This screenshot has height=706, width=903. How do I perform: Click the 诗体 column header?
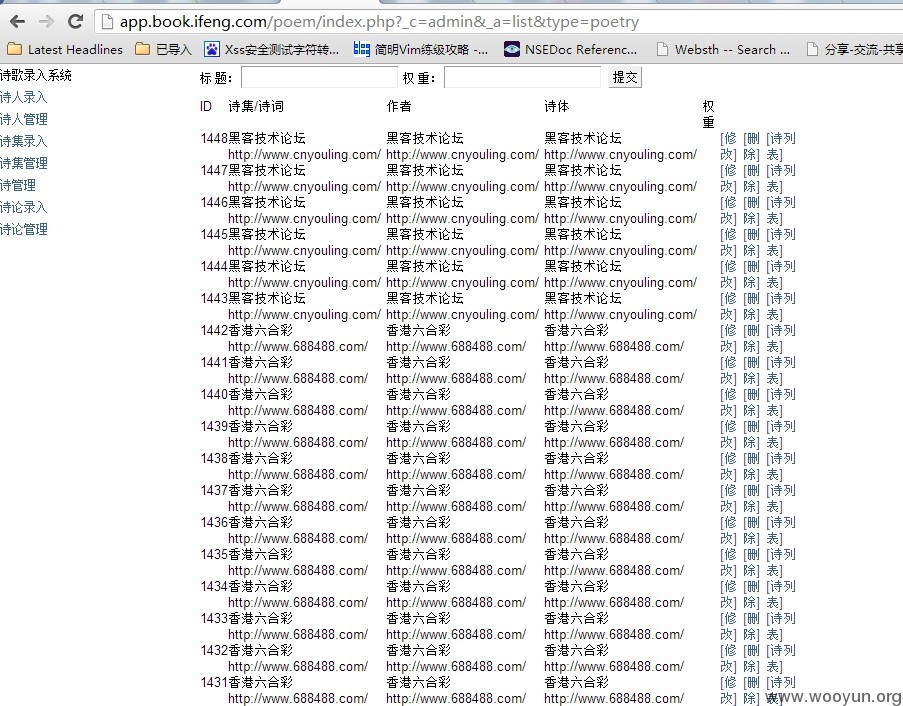[x=556, y=107]
